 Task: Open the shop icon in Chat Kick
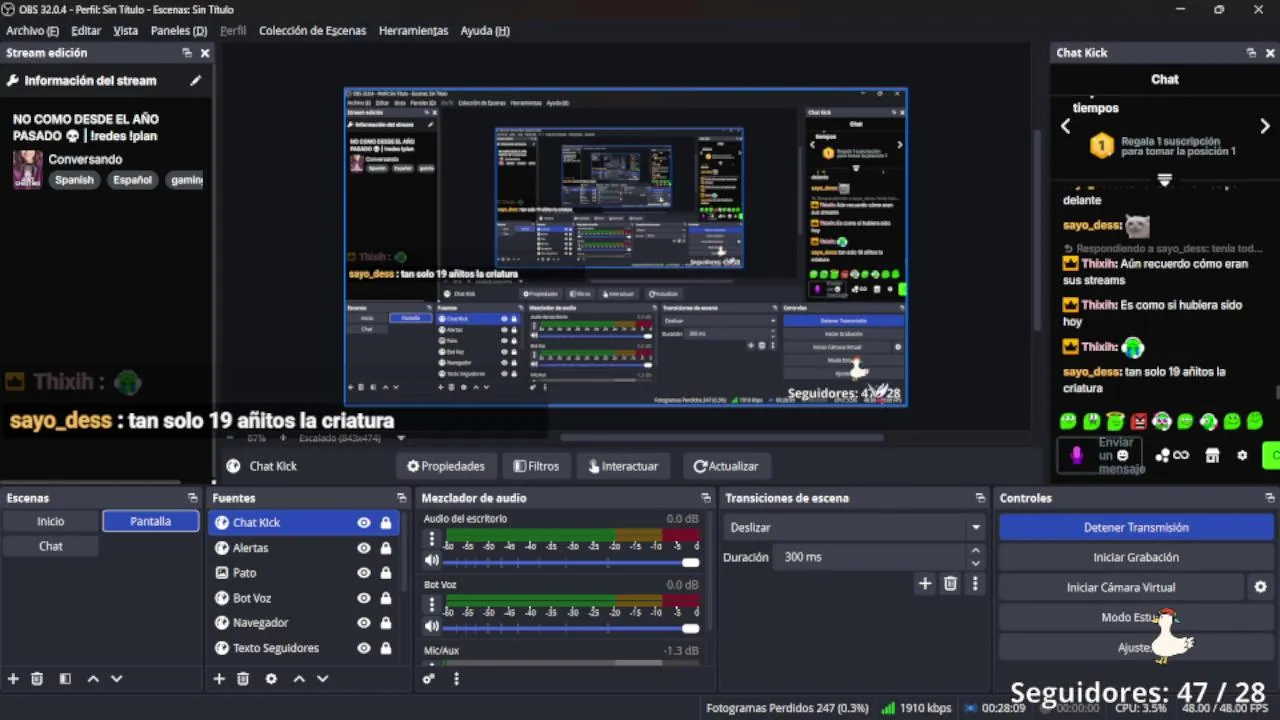1212,455
